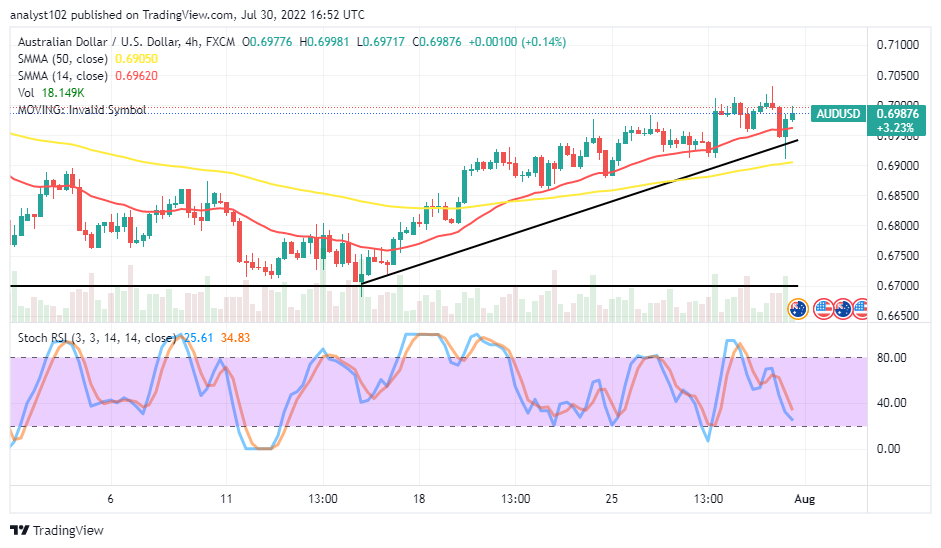Click the yellow SMMA value 0.69050
The width and height of the screenshot is (941, 548).
point(136,59)
